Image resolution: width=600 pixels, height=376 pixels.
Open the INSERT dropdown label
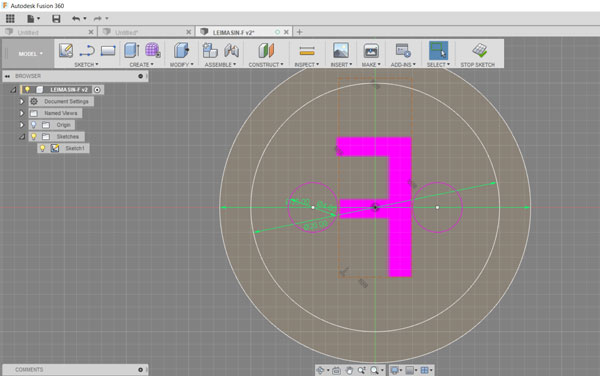(x=341, y=65)
